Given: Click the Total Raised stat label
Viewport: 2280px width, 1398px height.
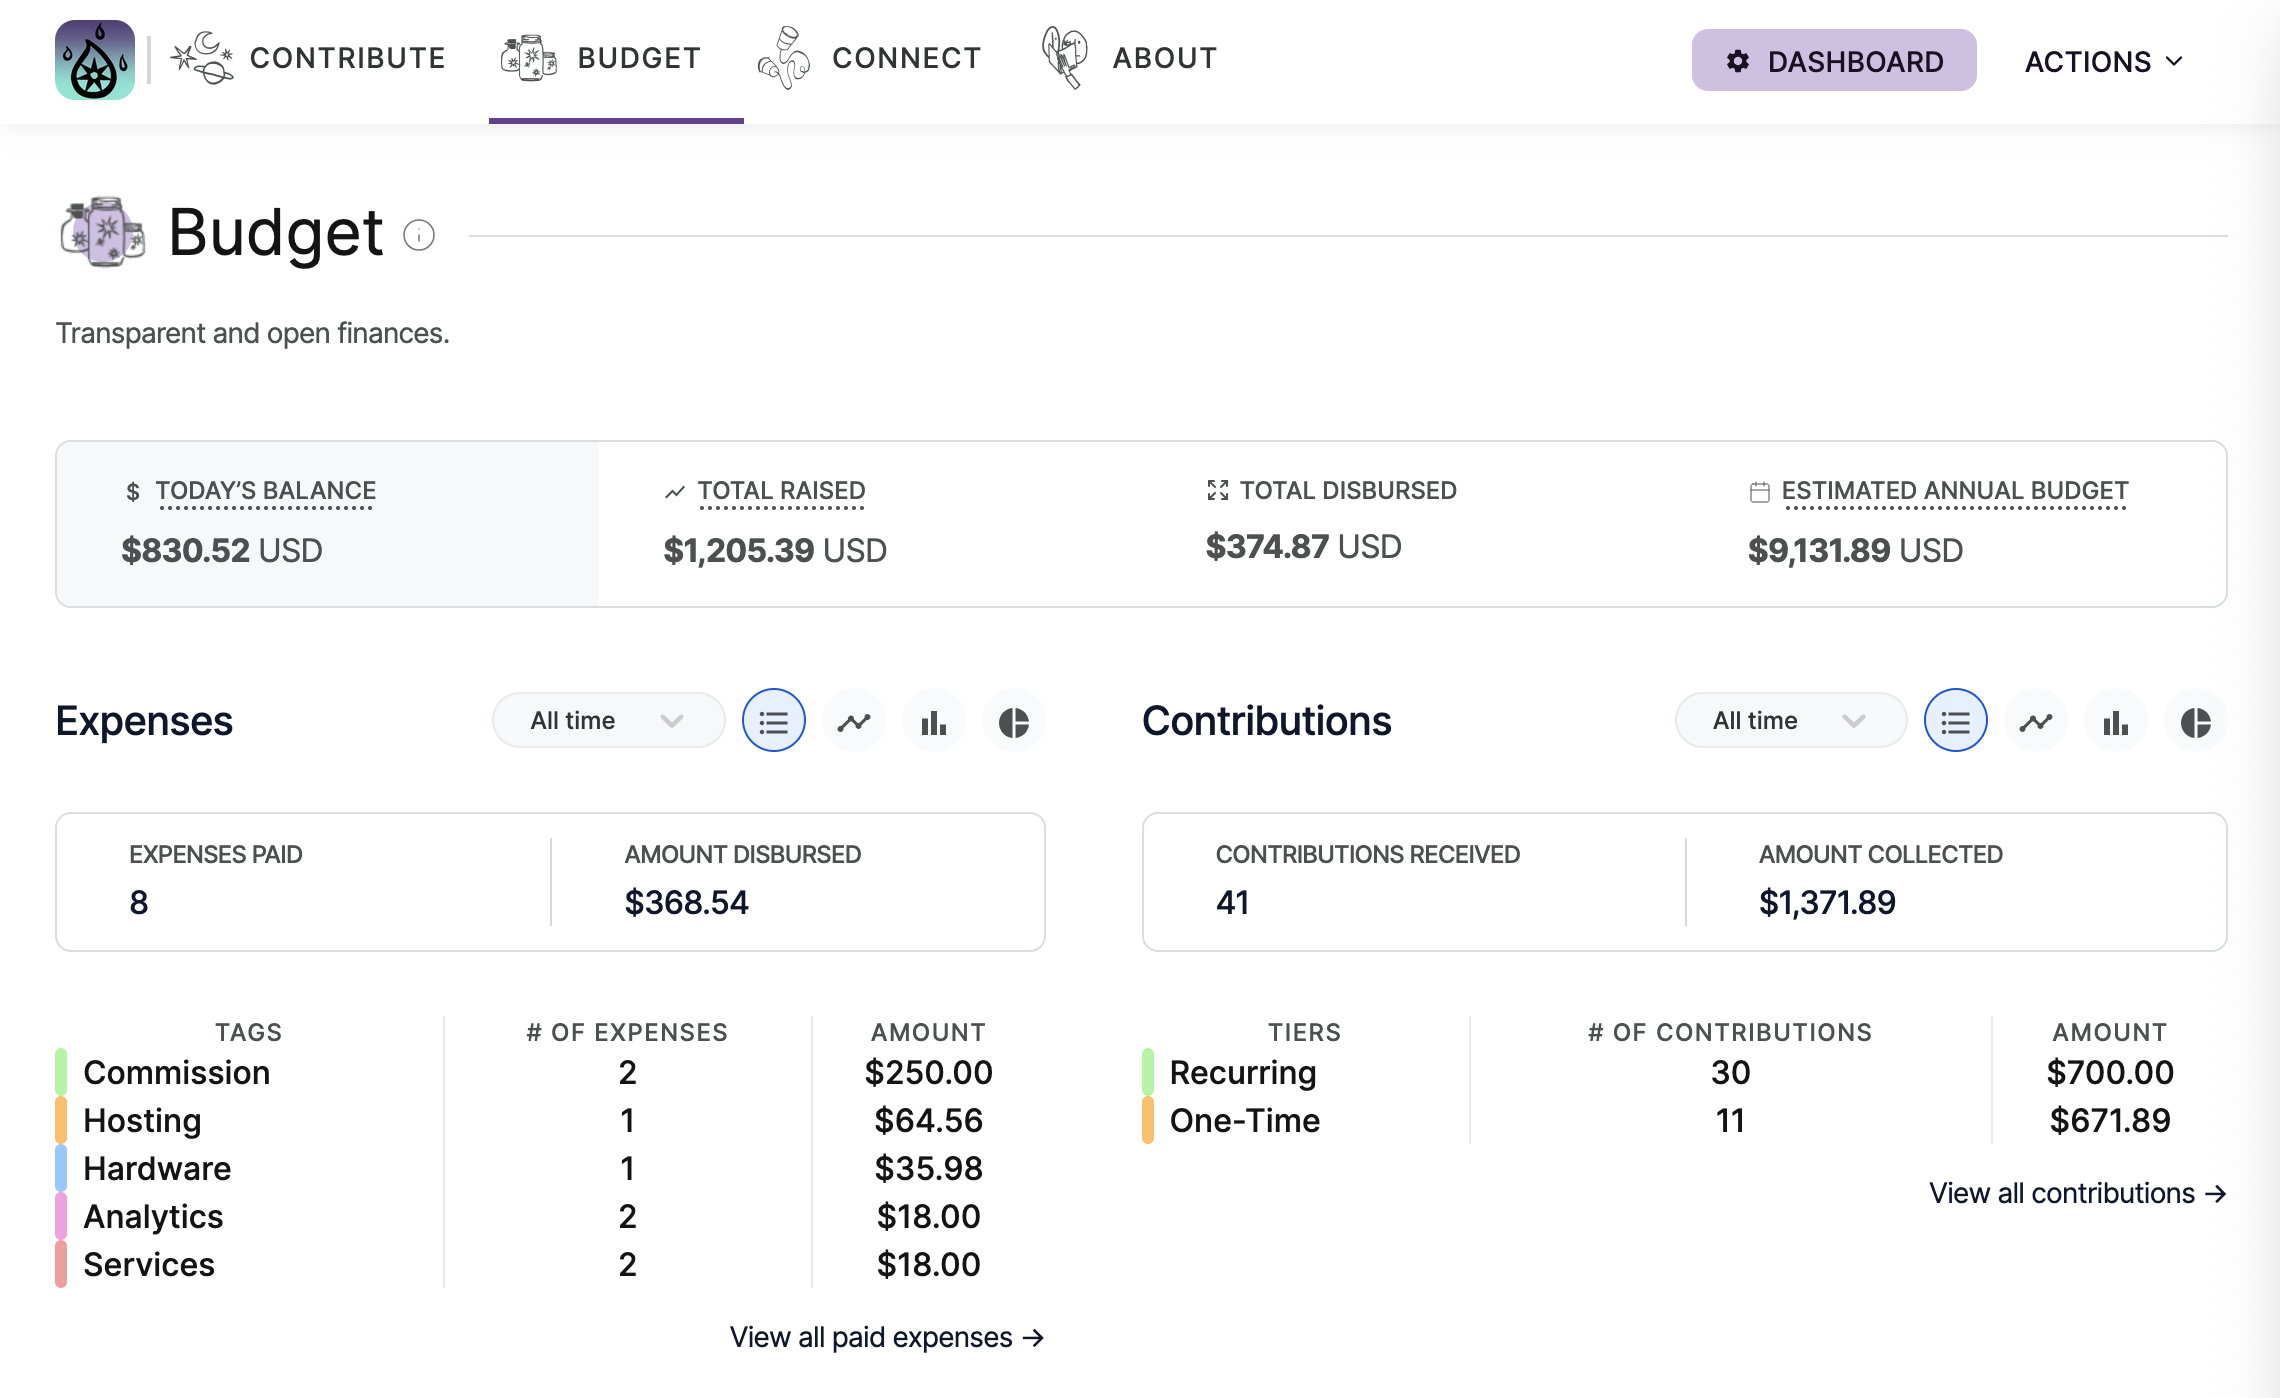Looking at the screenshot, I should pos(781,491).
